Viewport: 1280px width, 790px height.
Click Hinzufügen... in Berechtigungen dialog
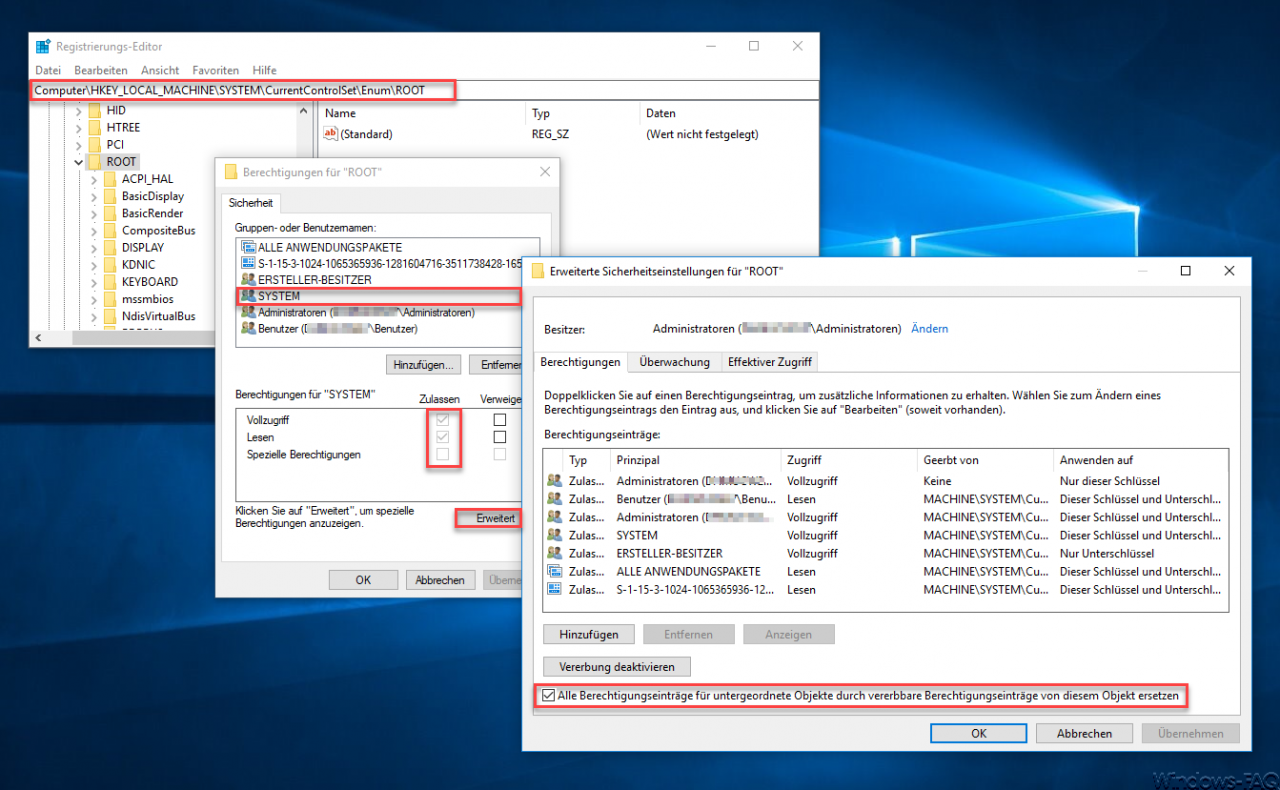pos(425,365)
